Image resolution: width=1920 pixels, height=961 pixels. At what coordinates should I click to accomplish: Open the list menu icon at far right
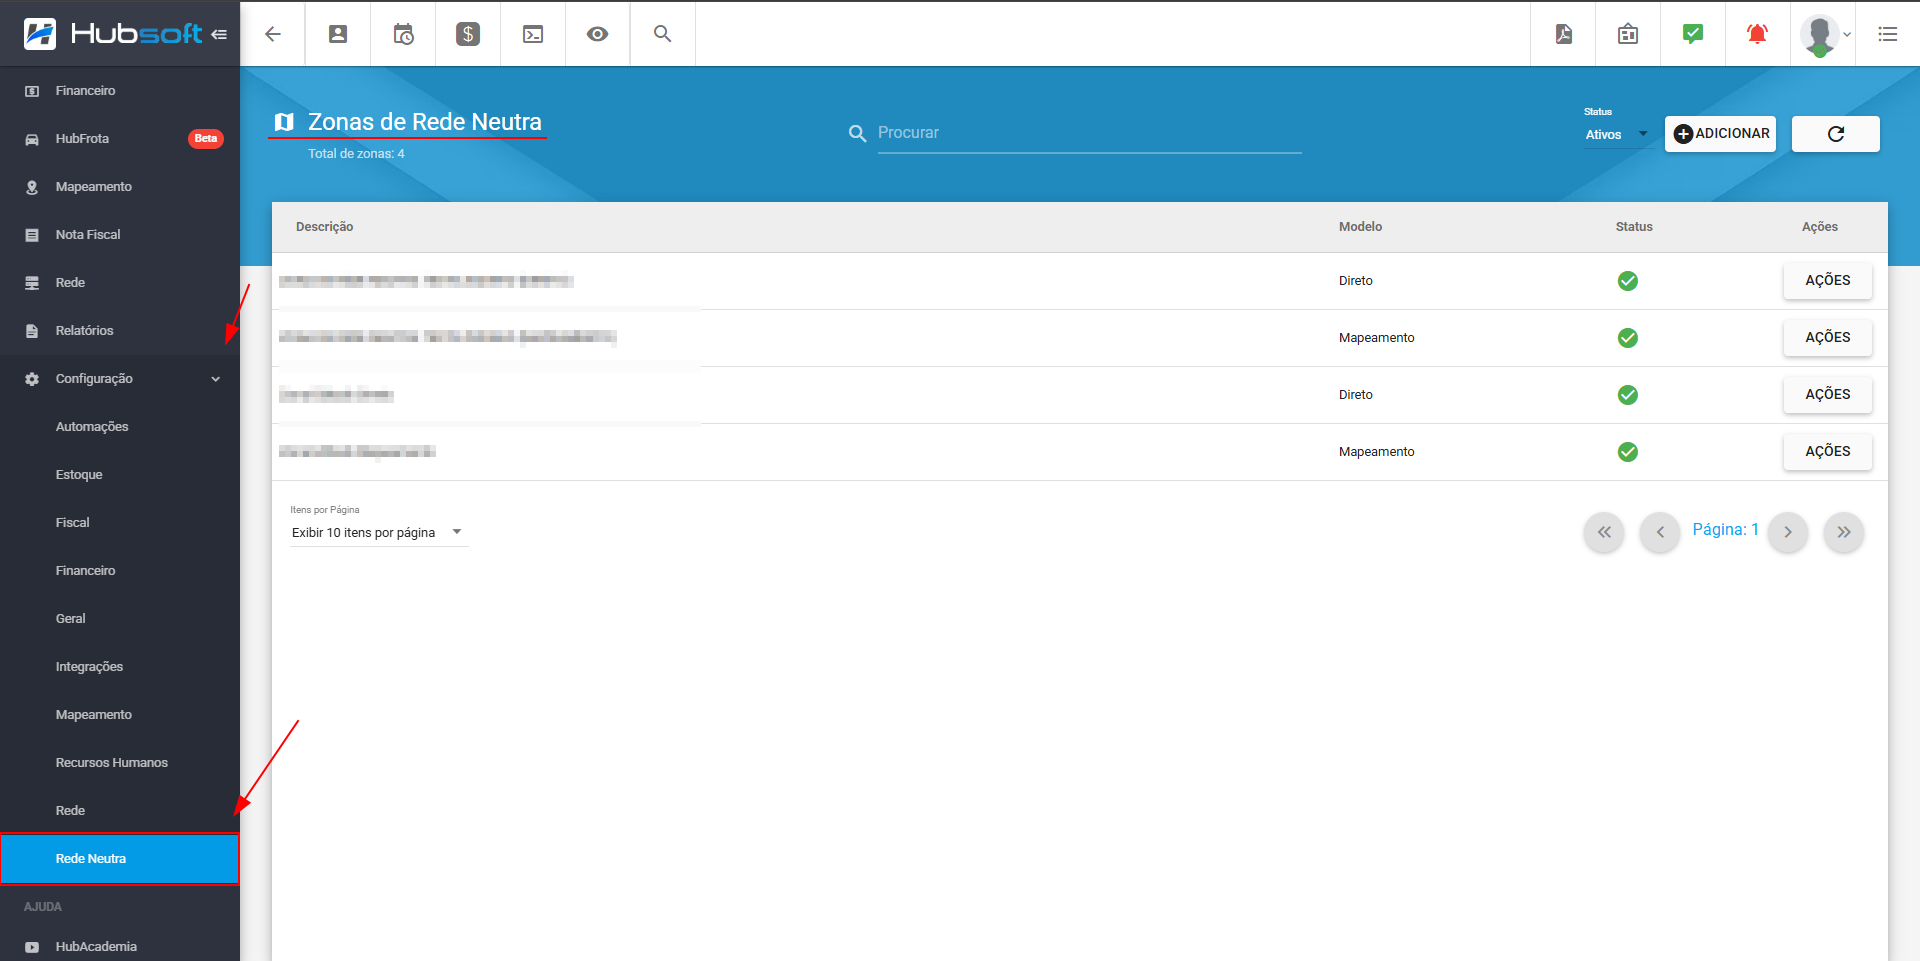(x=1888, y=34)
